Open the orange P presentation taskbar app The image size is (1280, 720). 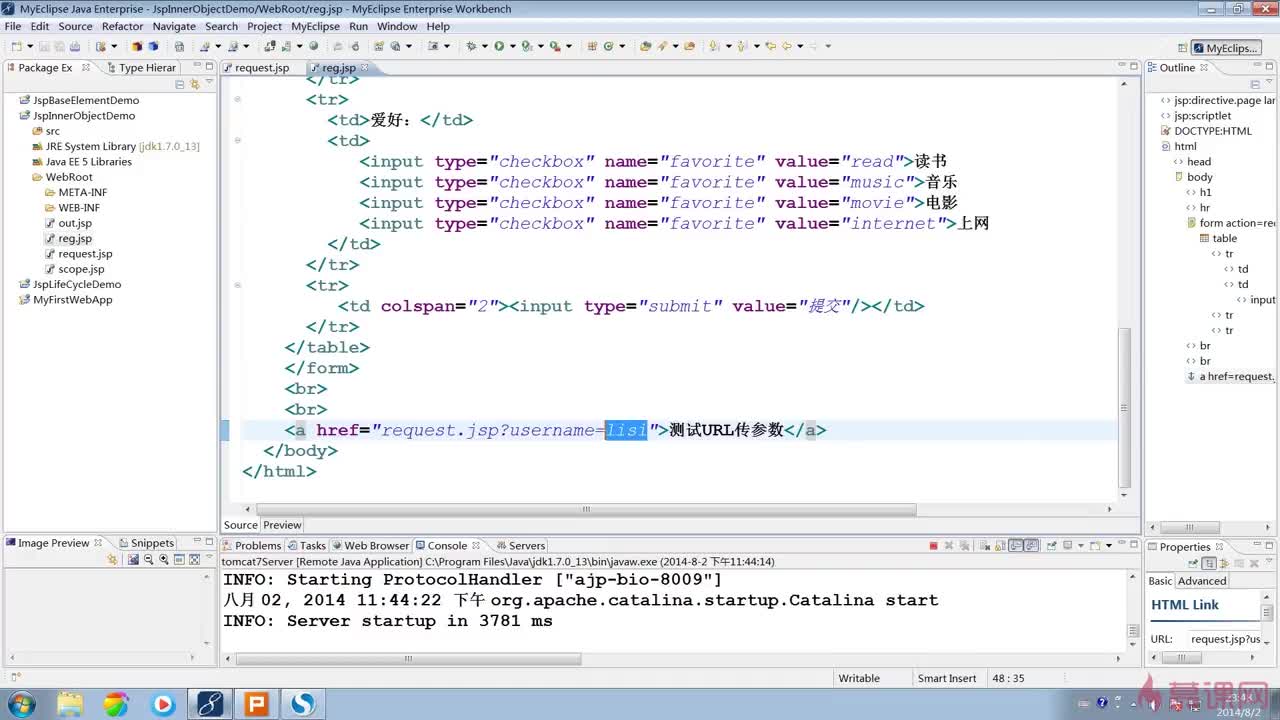[x=257, y=704]
